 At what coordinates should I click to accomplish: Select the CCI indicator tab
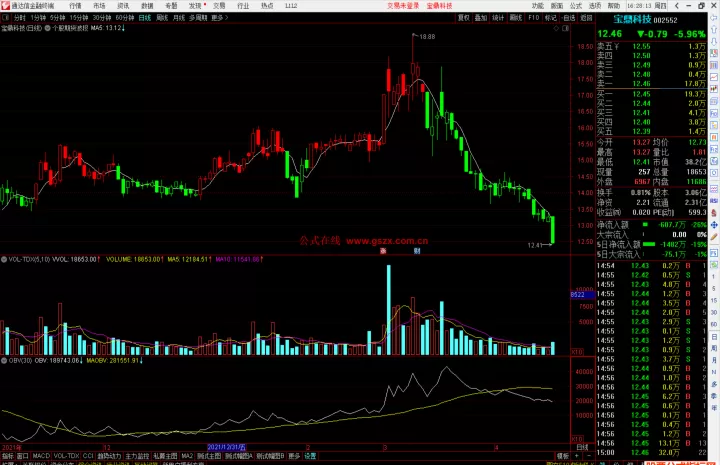tap(88, 456)
